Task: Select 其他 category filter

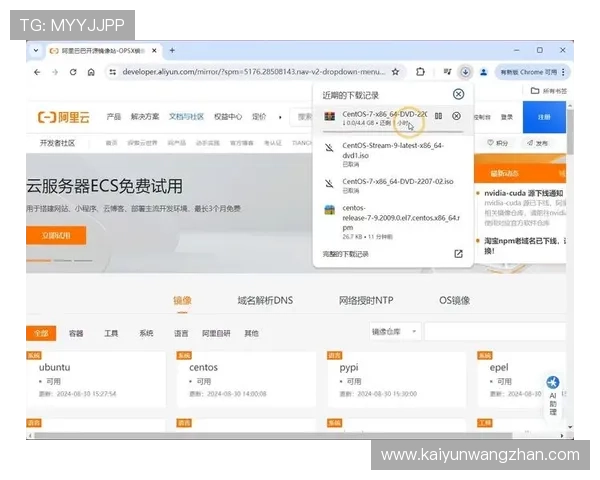Action: tap(251, 333)
